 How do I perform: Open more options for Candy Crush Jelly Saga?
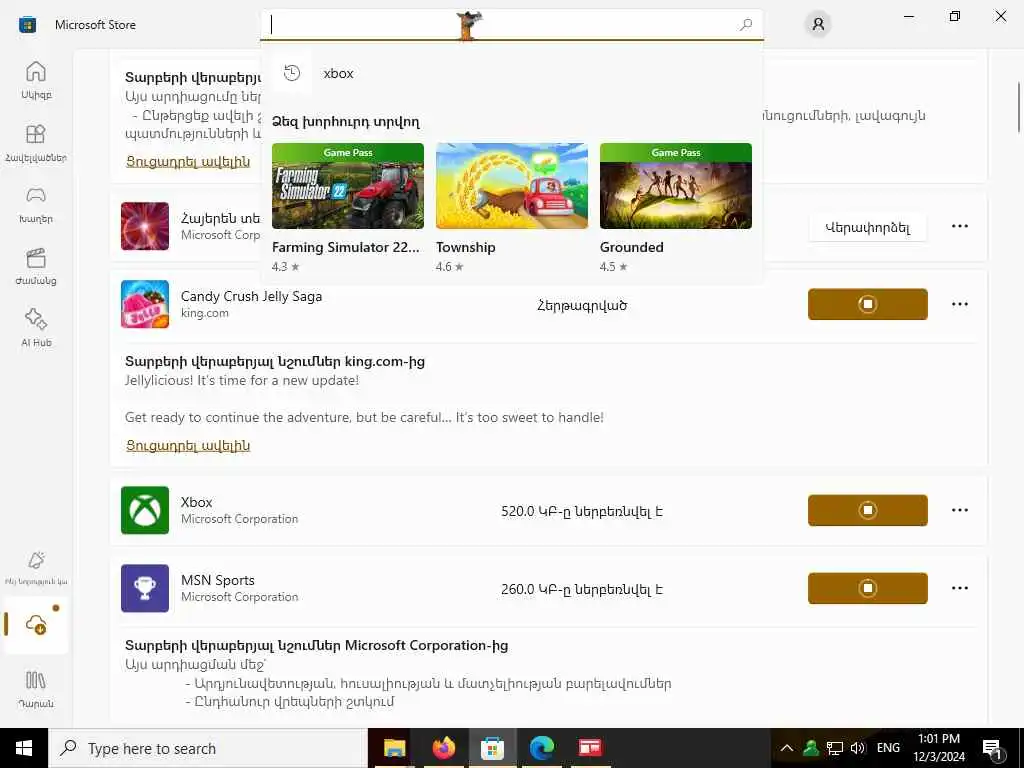click(959, 304)
